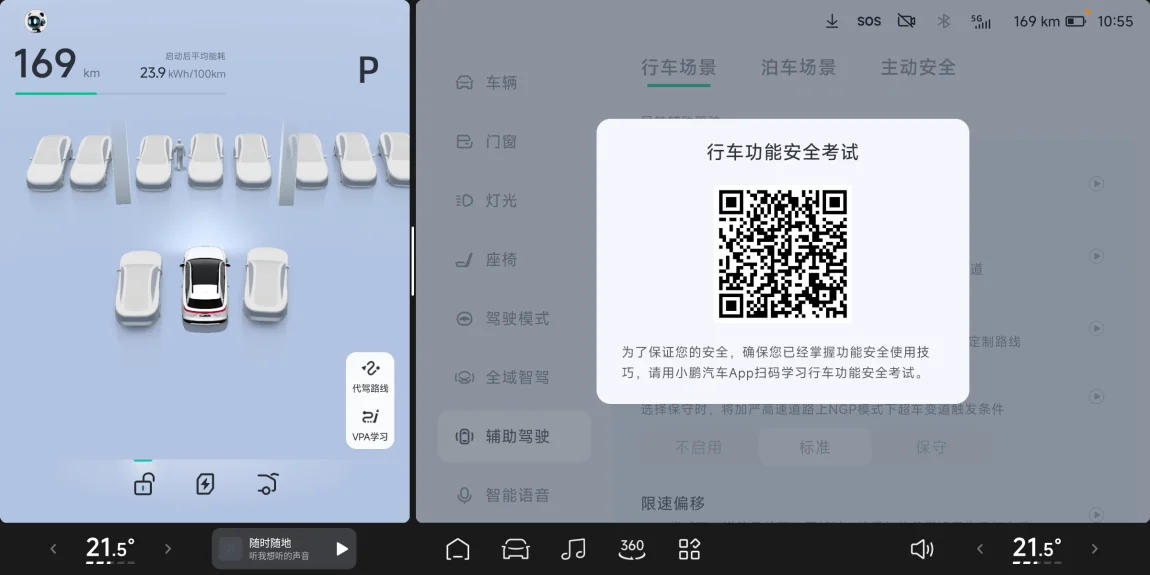This screenshot has width=1150, height=575.
Task: Go to home screen icon
Action: click(x=458, y=549)
